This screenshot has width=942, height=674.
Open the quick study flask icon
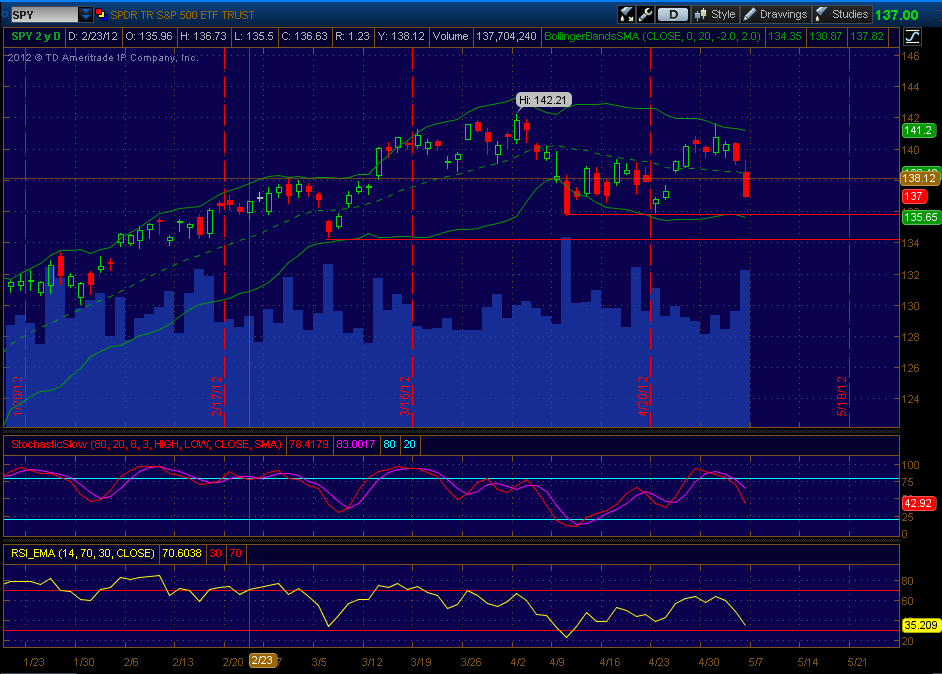tap(626, 14)
